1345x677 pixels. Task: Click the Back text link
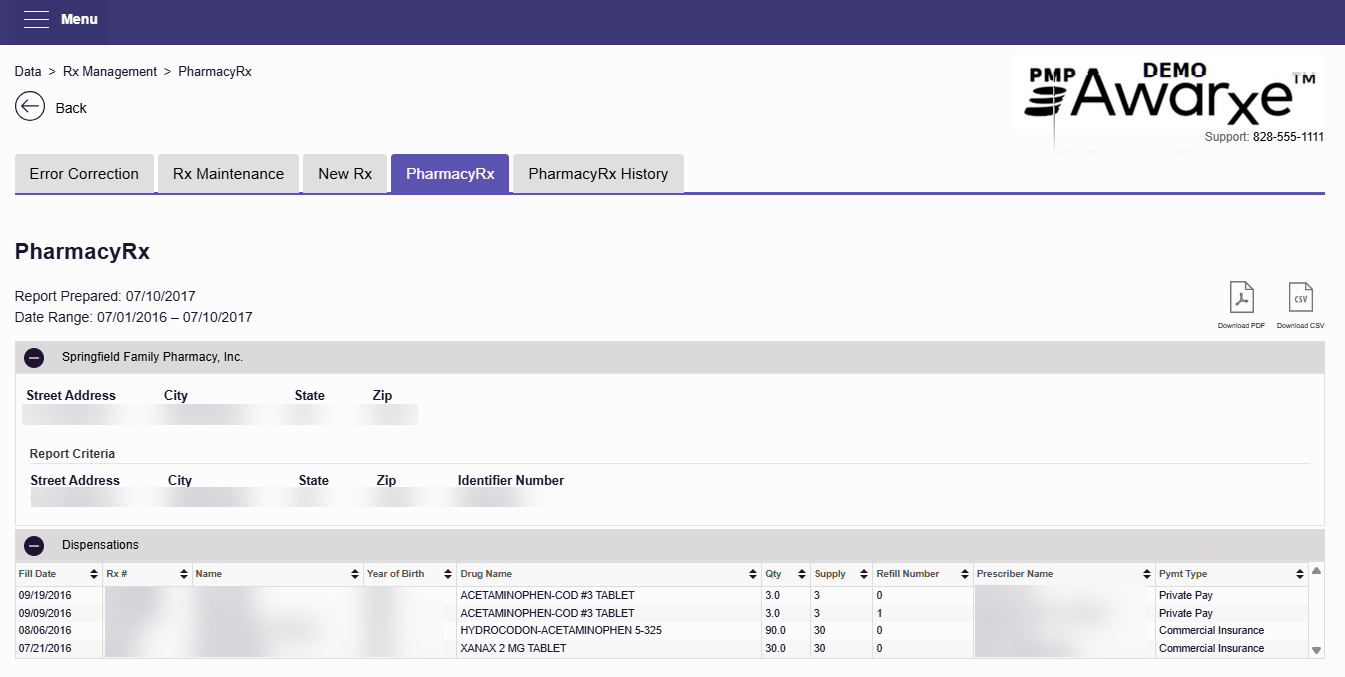tap(71, 108)
